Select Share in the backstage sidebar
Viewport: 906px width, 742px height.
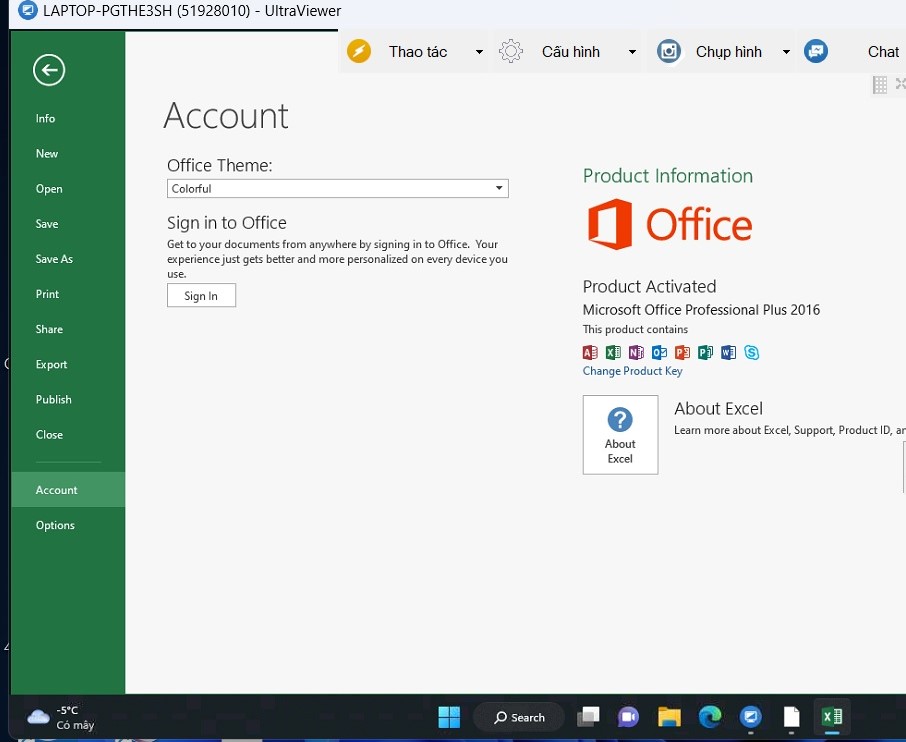tap(49, 329)
